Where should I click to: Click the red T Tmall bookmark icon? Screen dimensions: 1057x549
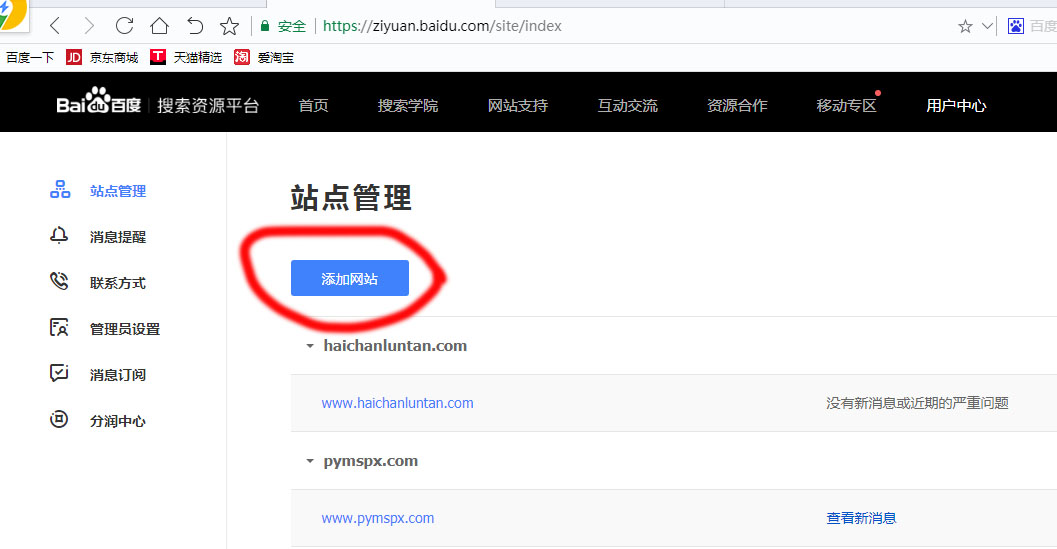click(x=158, y=57)
